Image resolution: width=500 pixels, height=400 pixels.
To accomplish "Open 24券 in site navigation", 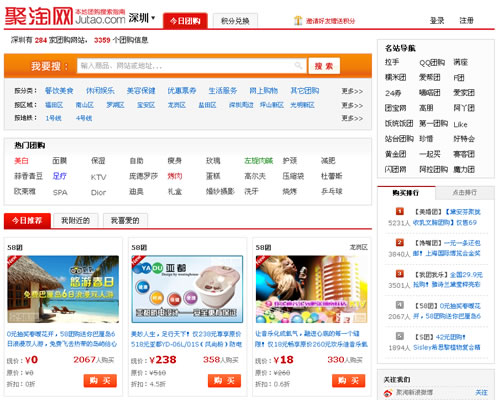I will (x=393, y=93).
